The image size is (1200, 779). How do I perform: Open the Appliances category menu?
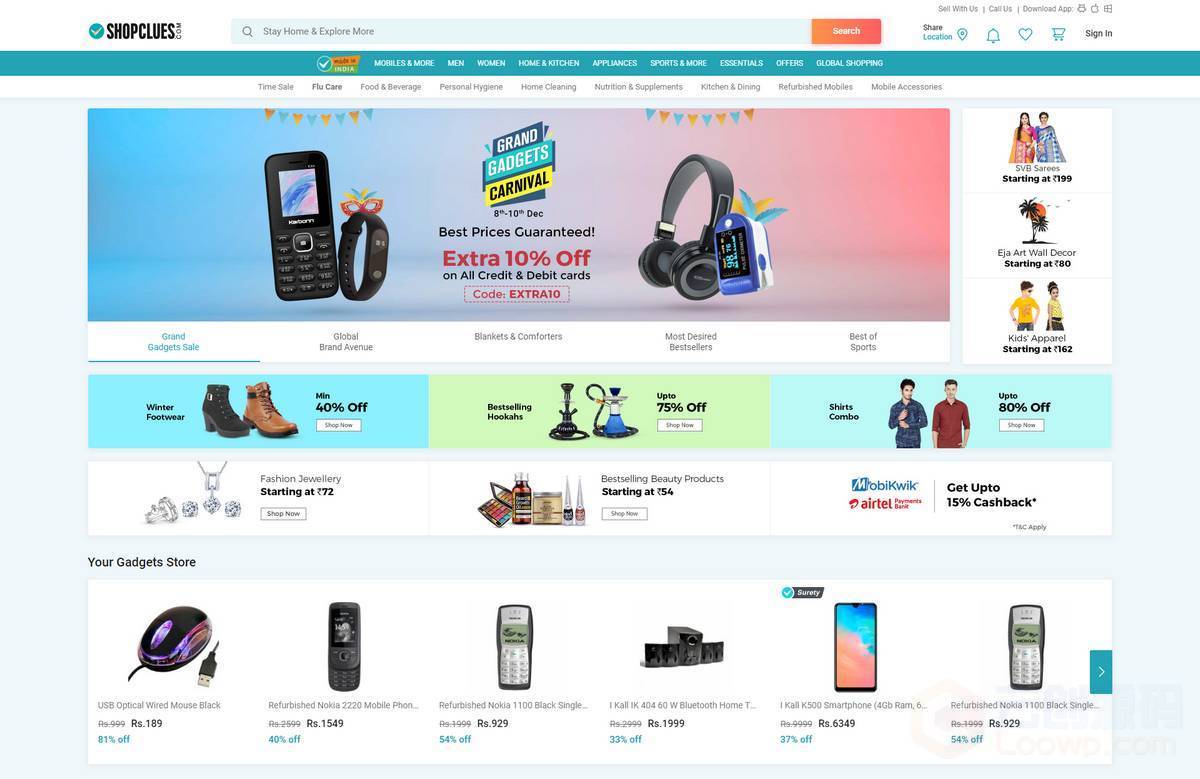pos(615,63)
